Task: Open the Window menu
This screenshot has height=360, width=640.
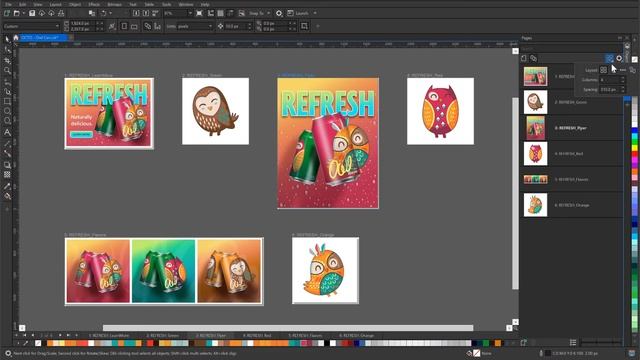Action: [186, 4]
